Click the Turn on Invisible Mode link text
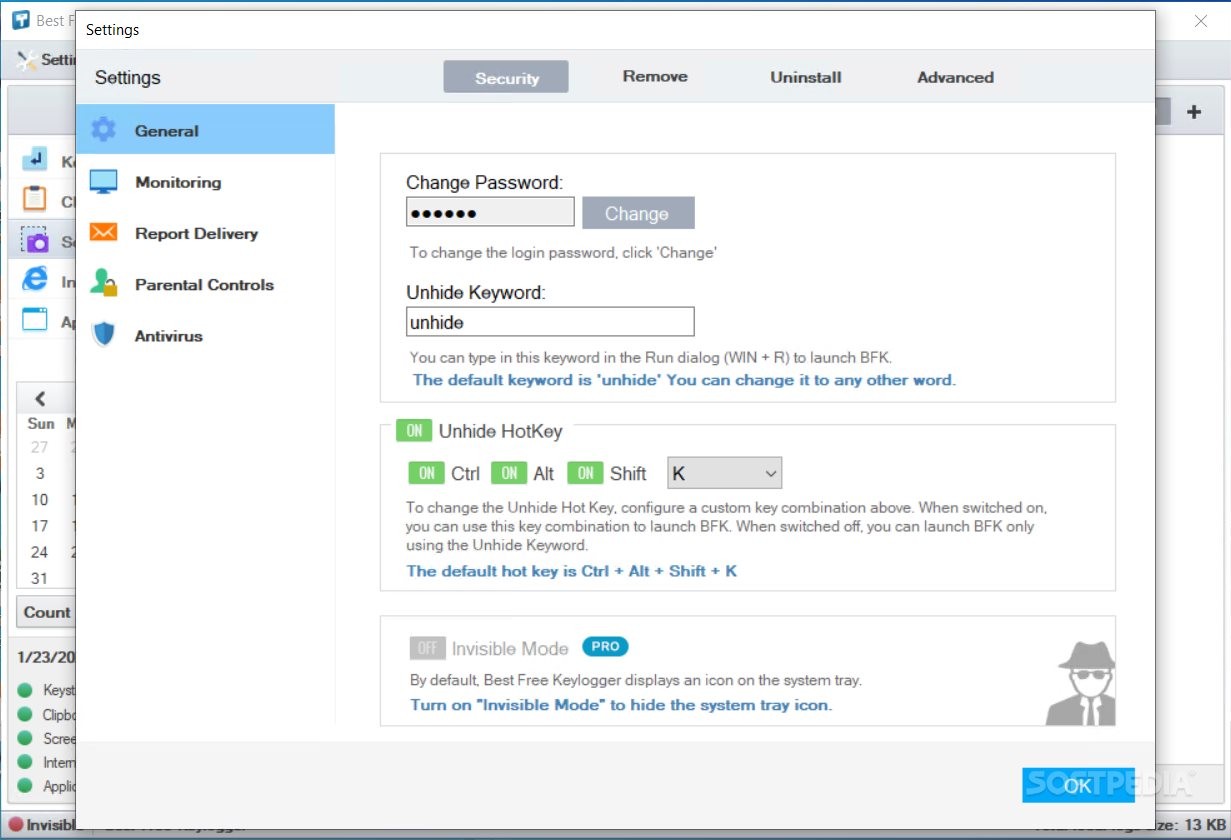Image resolution: width=1231 pixels, height=840 pixels. (620, 705)
